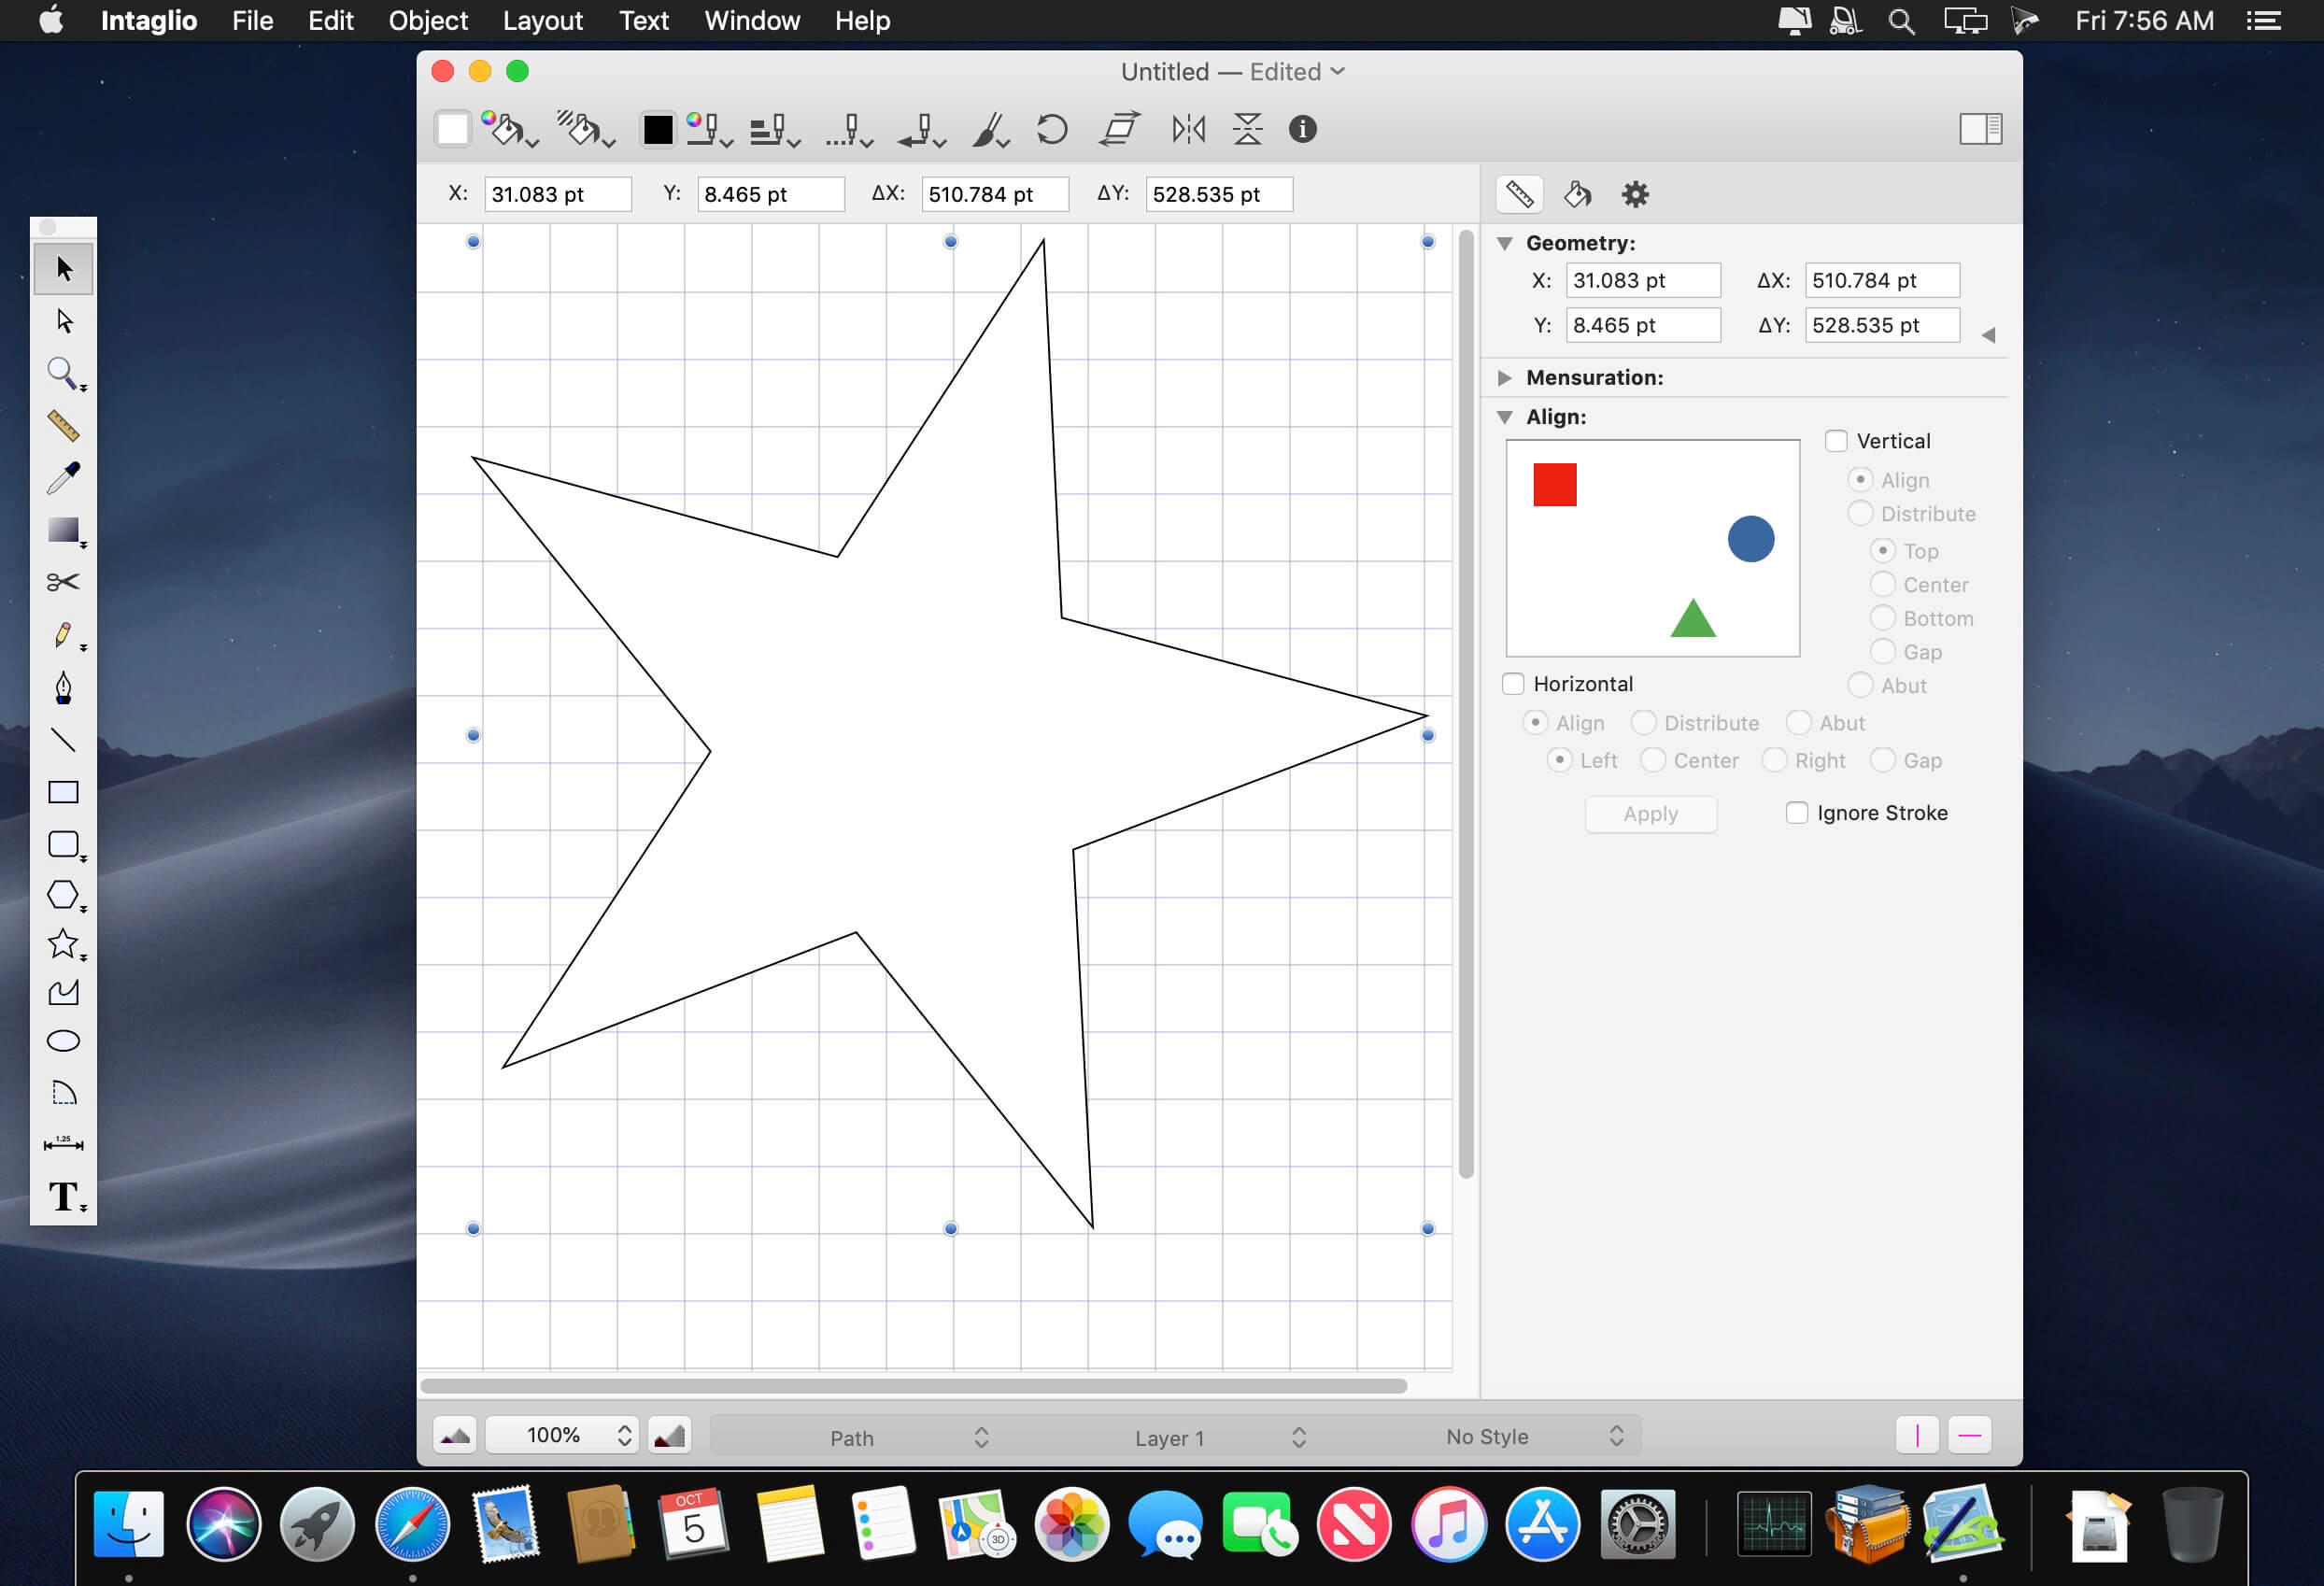Viewport: 2324px width, 1586px height.
Task: Flip vertically using the toolbar icon
Action: point(1248,129)
